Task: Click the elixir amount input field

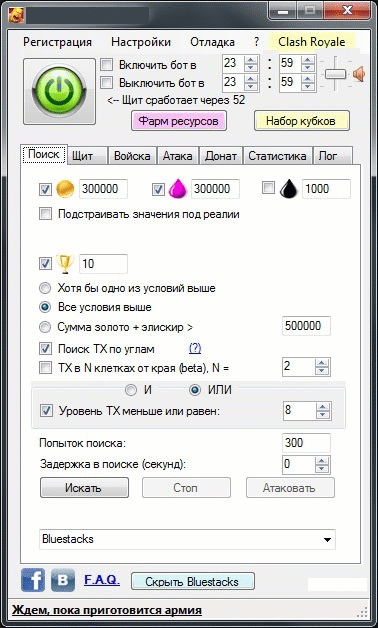Action: 215,189
